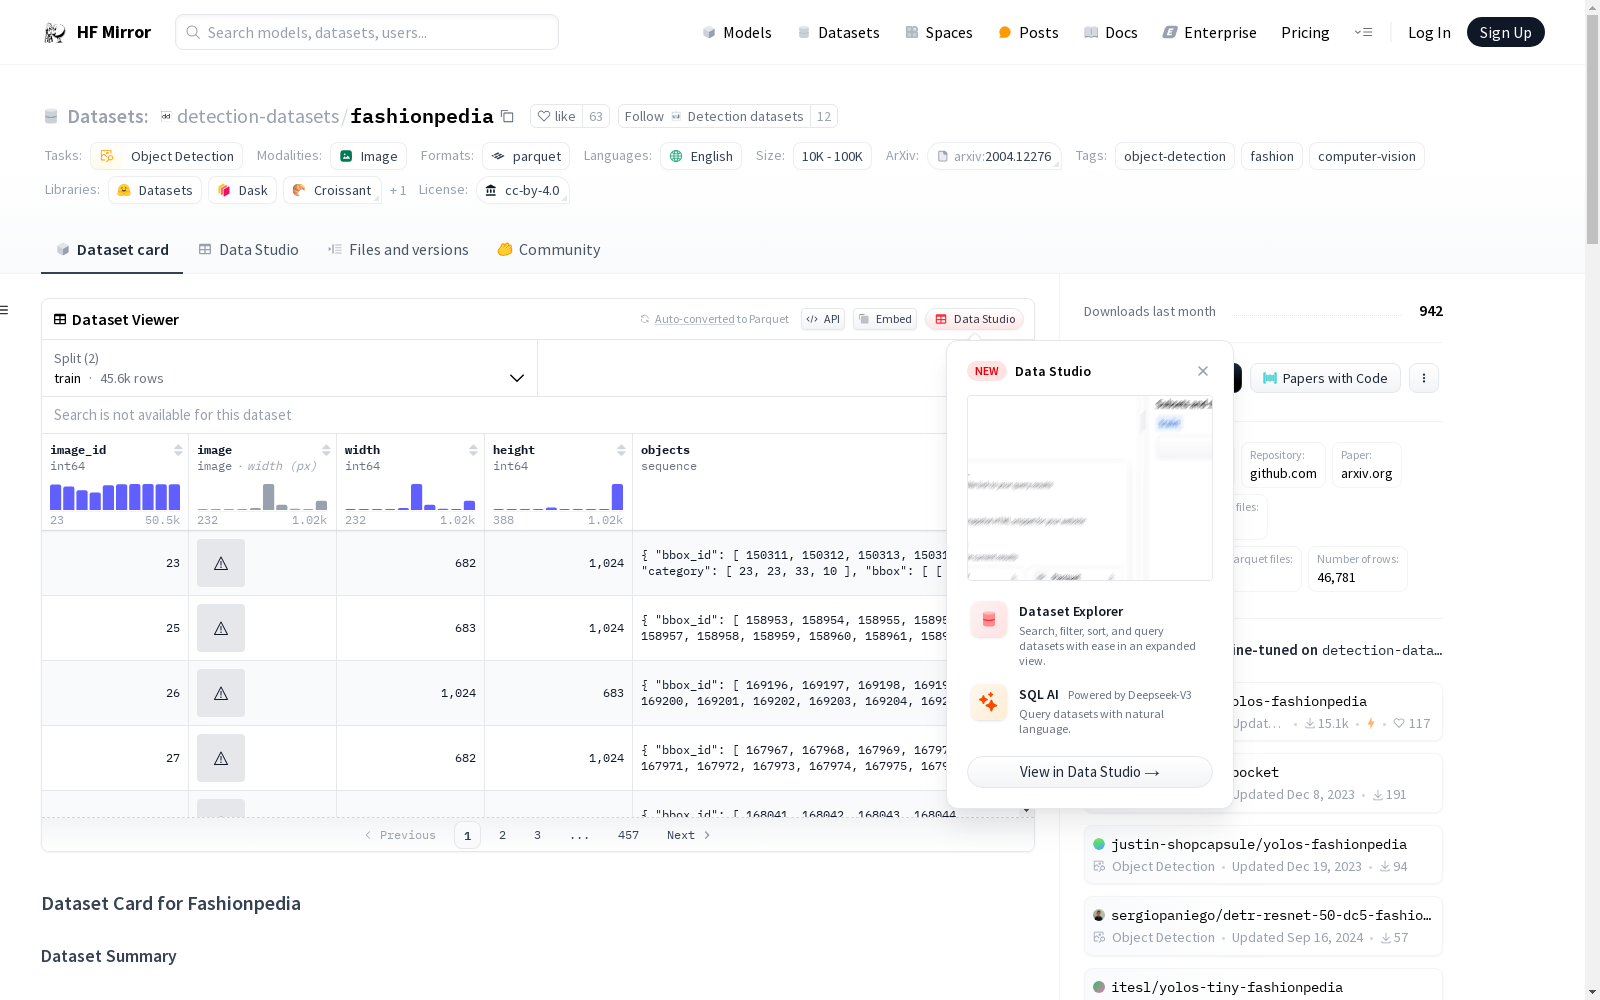Switch to the Dataset card tab
The image size is (1600, 1000).
click(x=112, y=250)
